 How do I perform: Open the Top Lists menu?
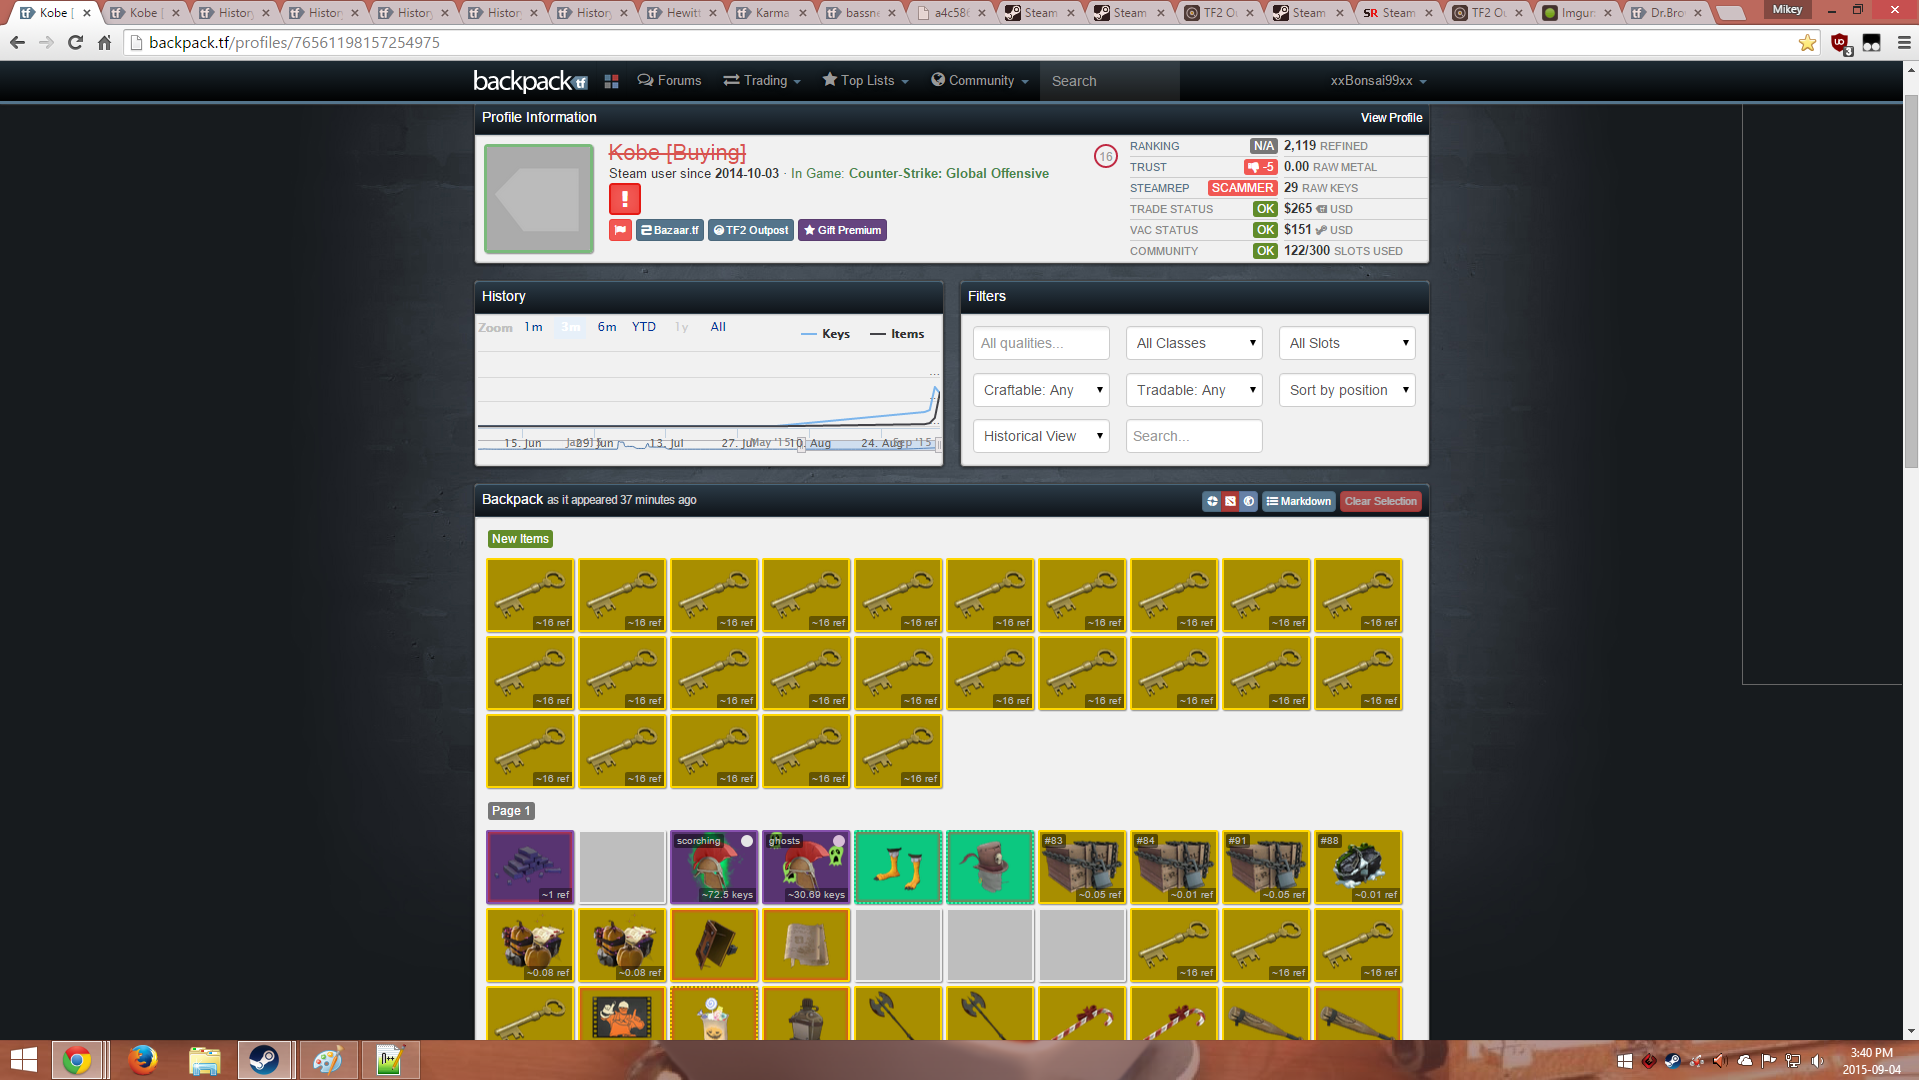coord(865,81)
